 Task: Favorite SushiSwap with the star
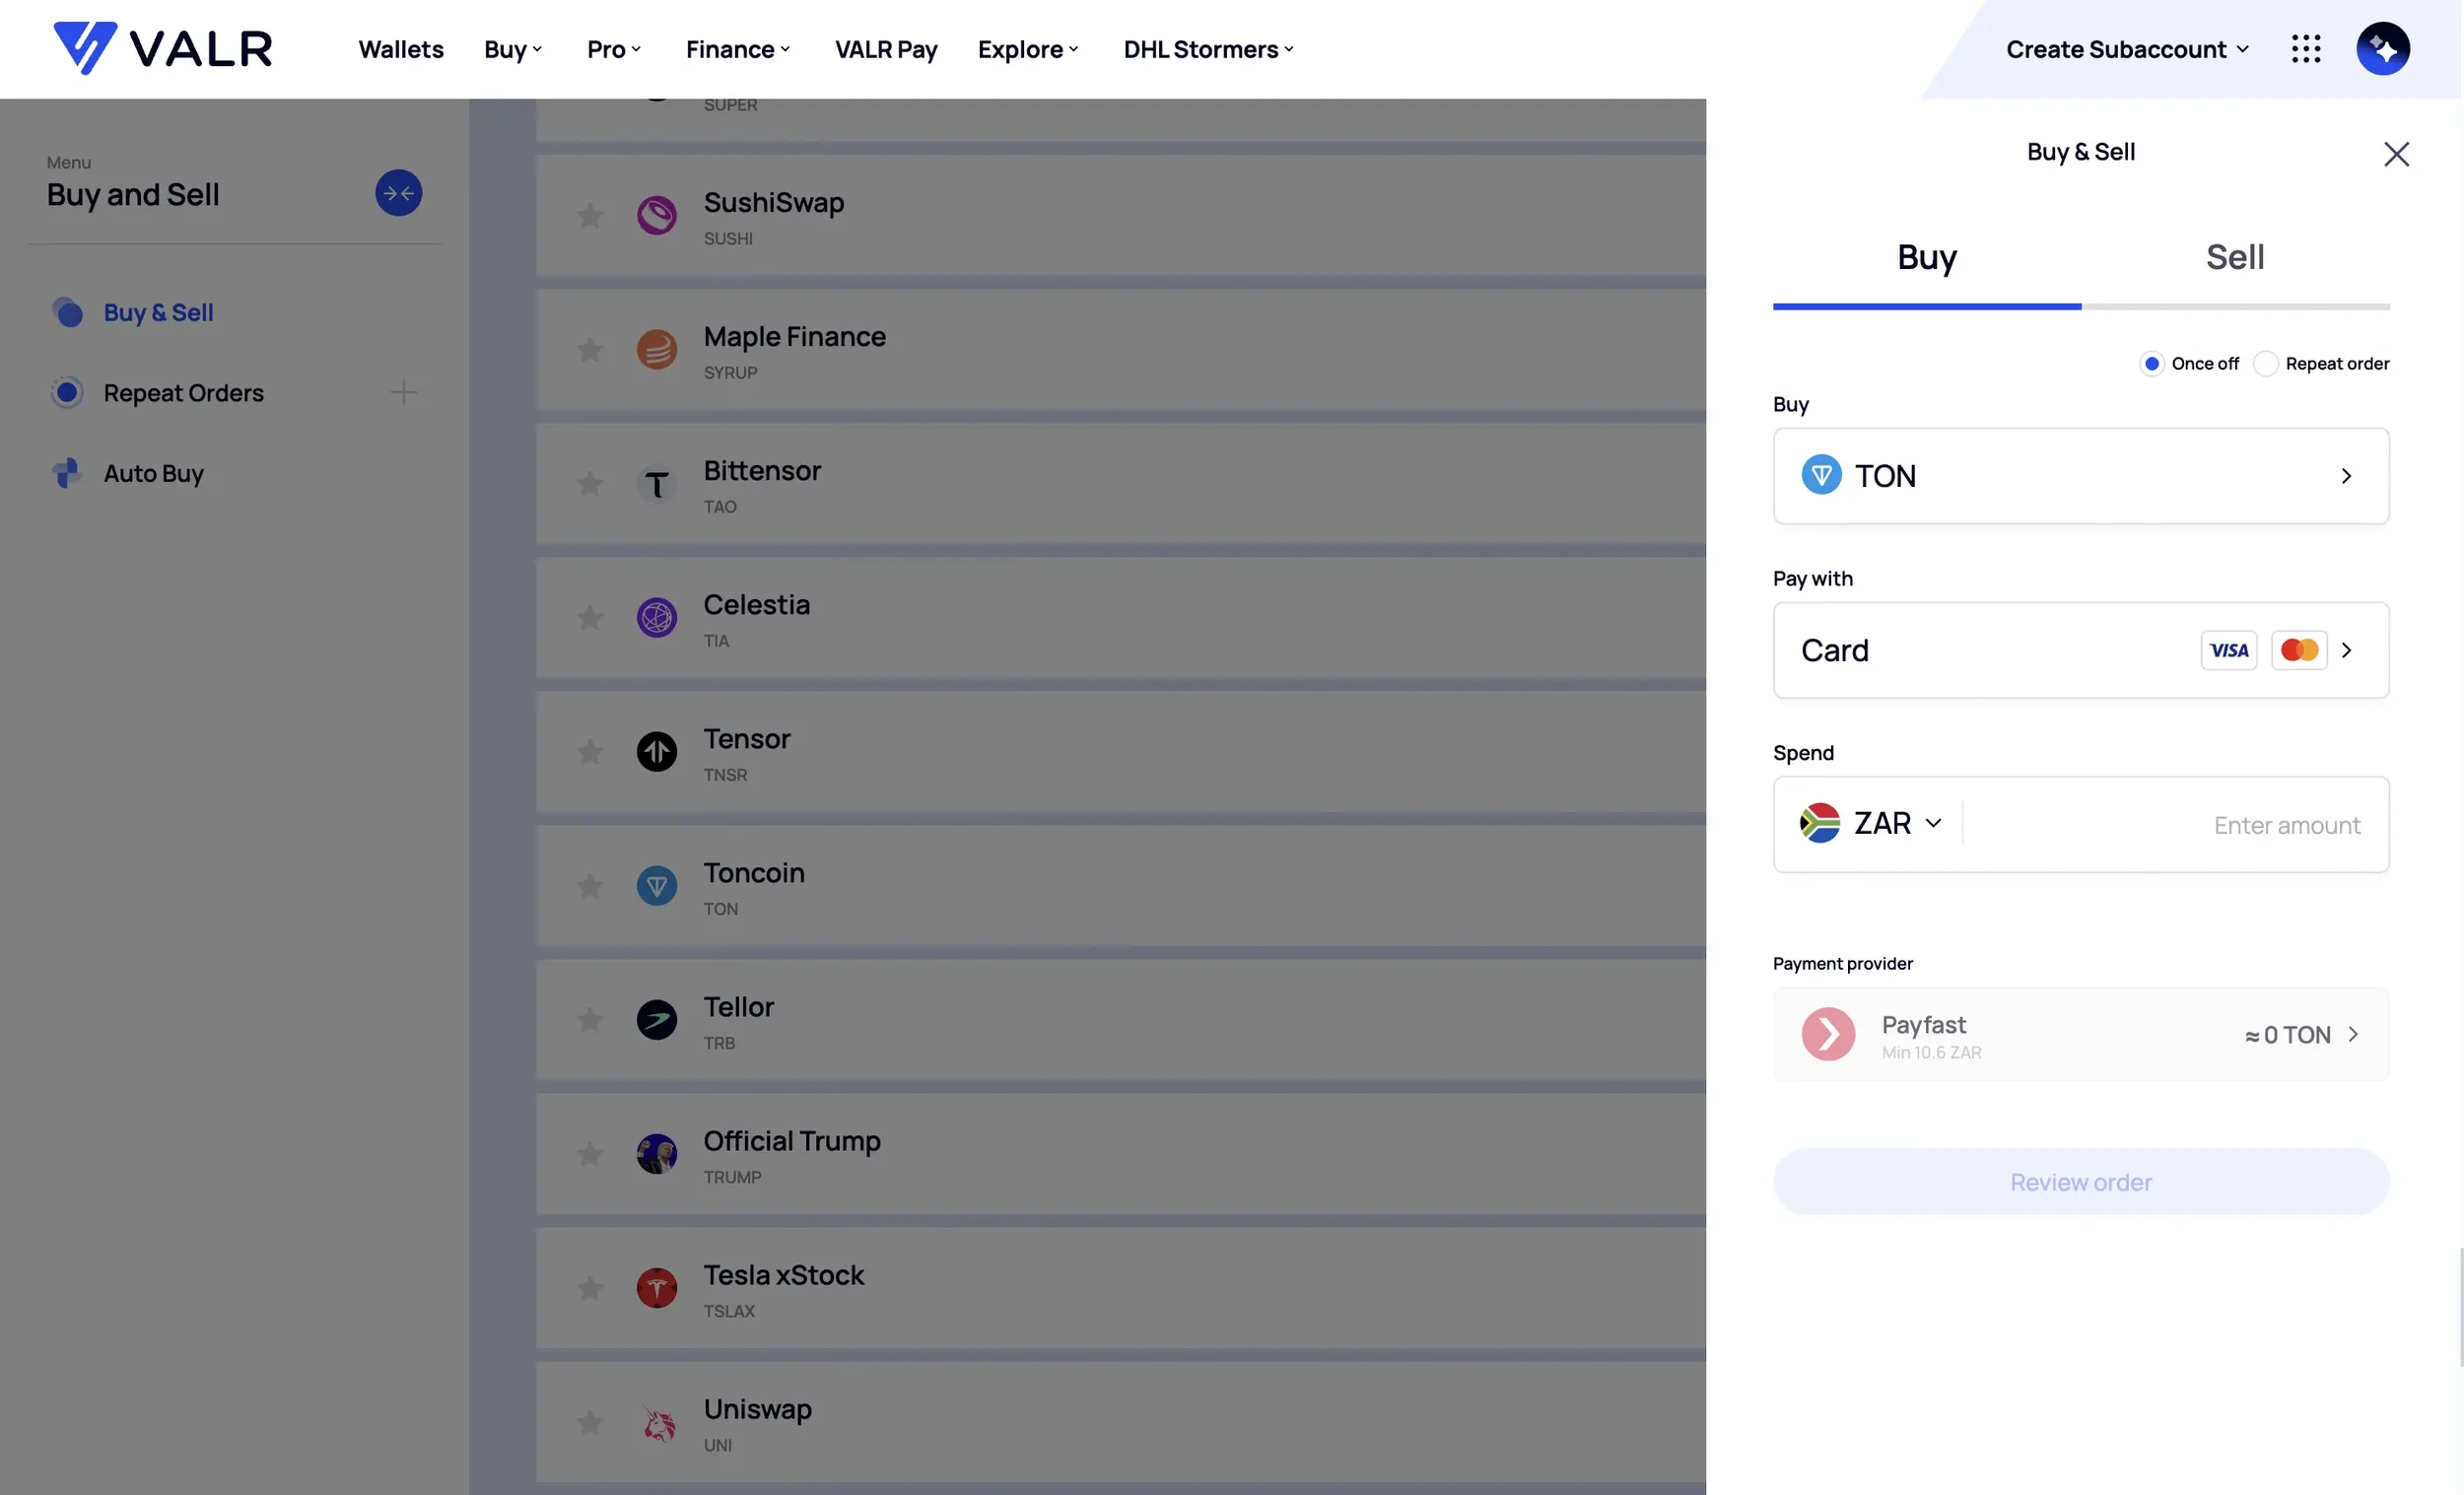tap(590, 215)
